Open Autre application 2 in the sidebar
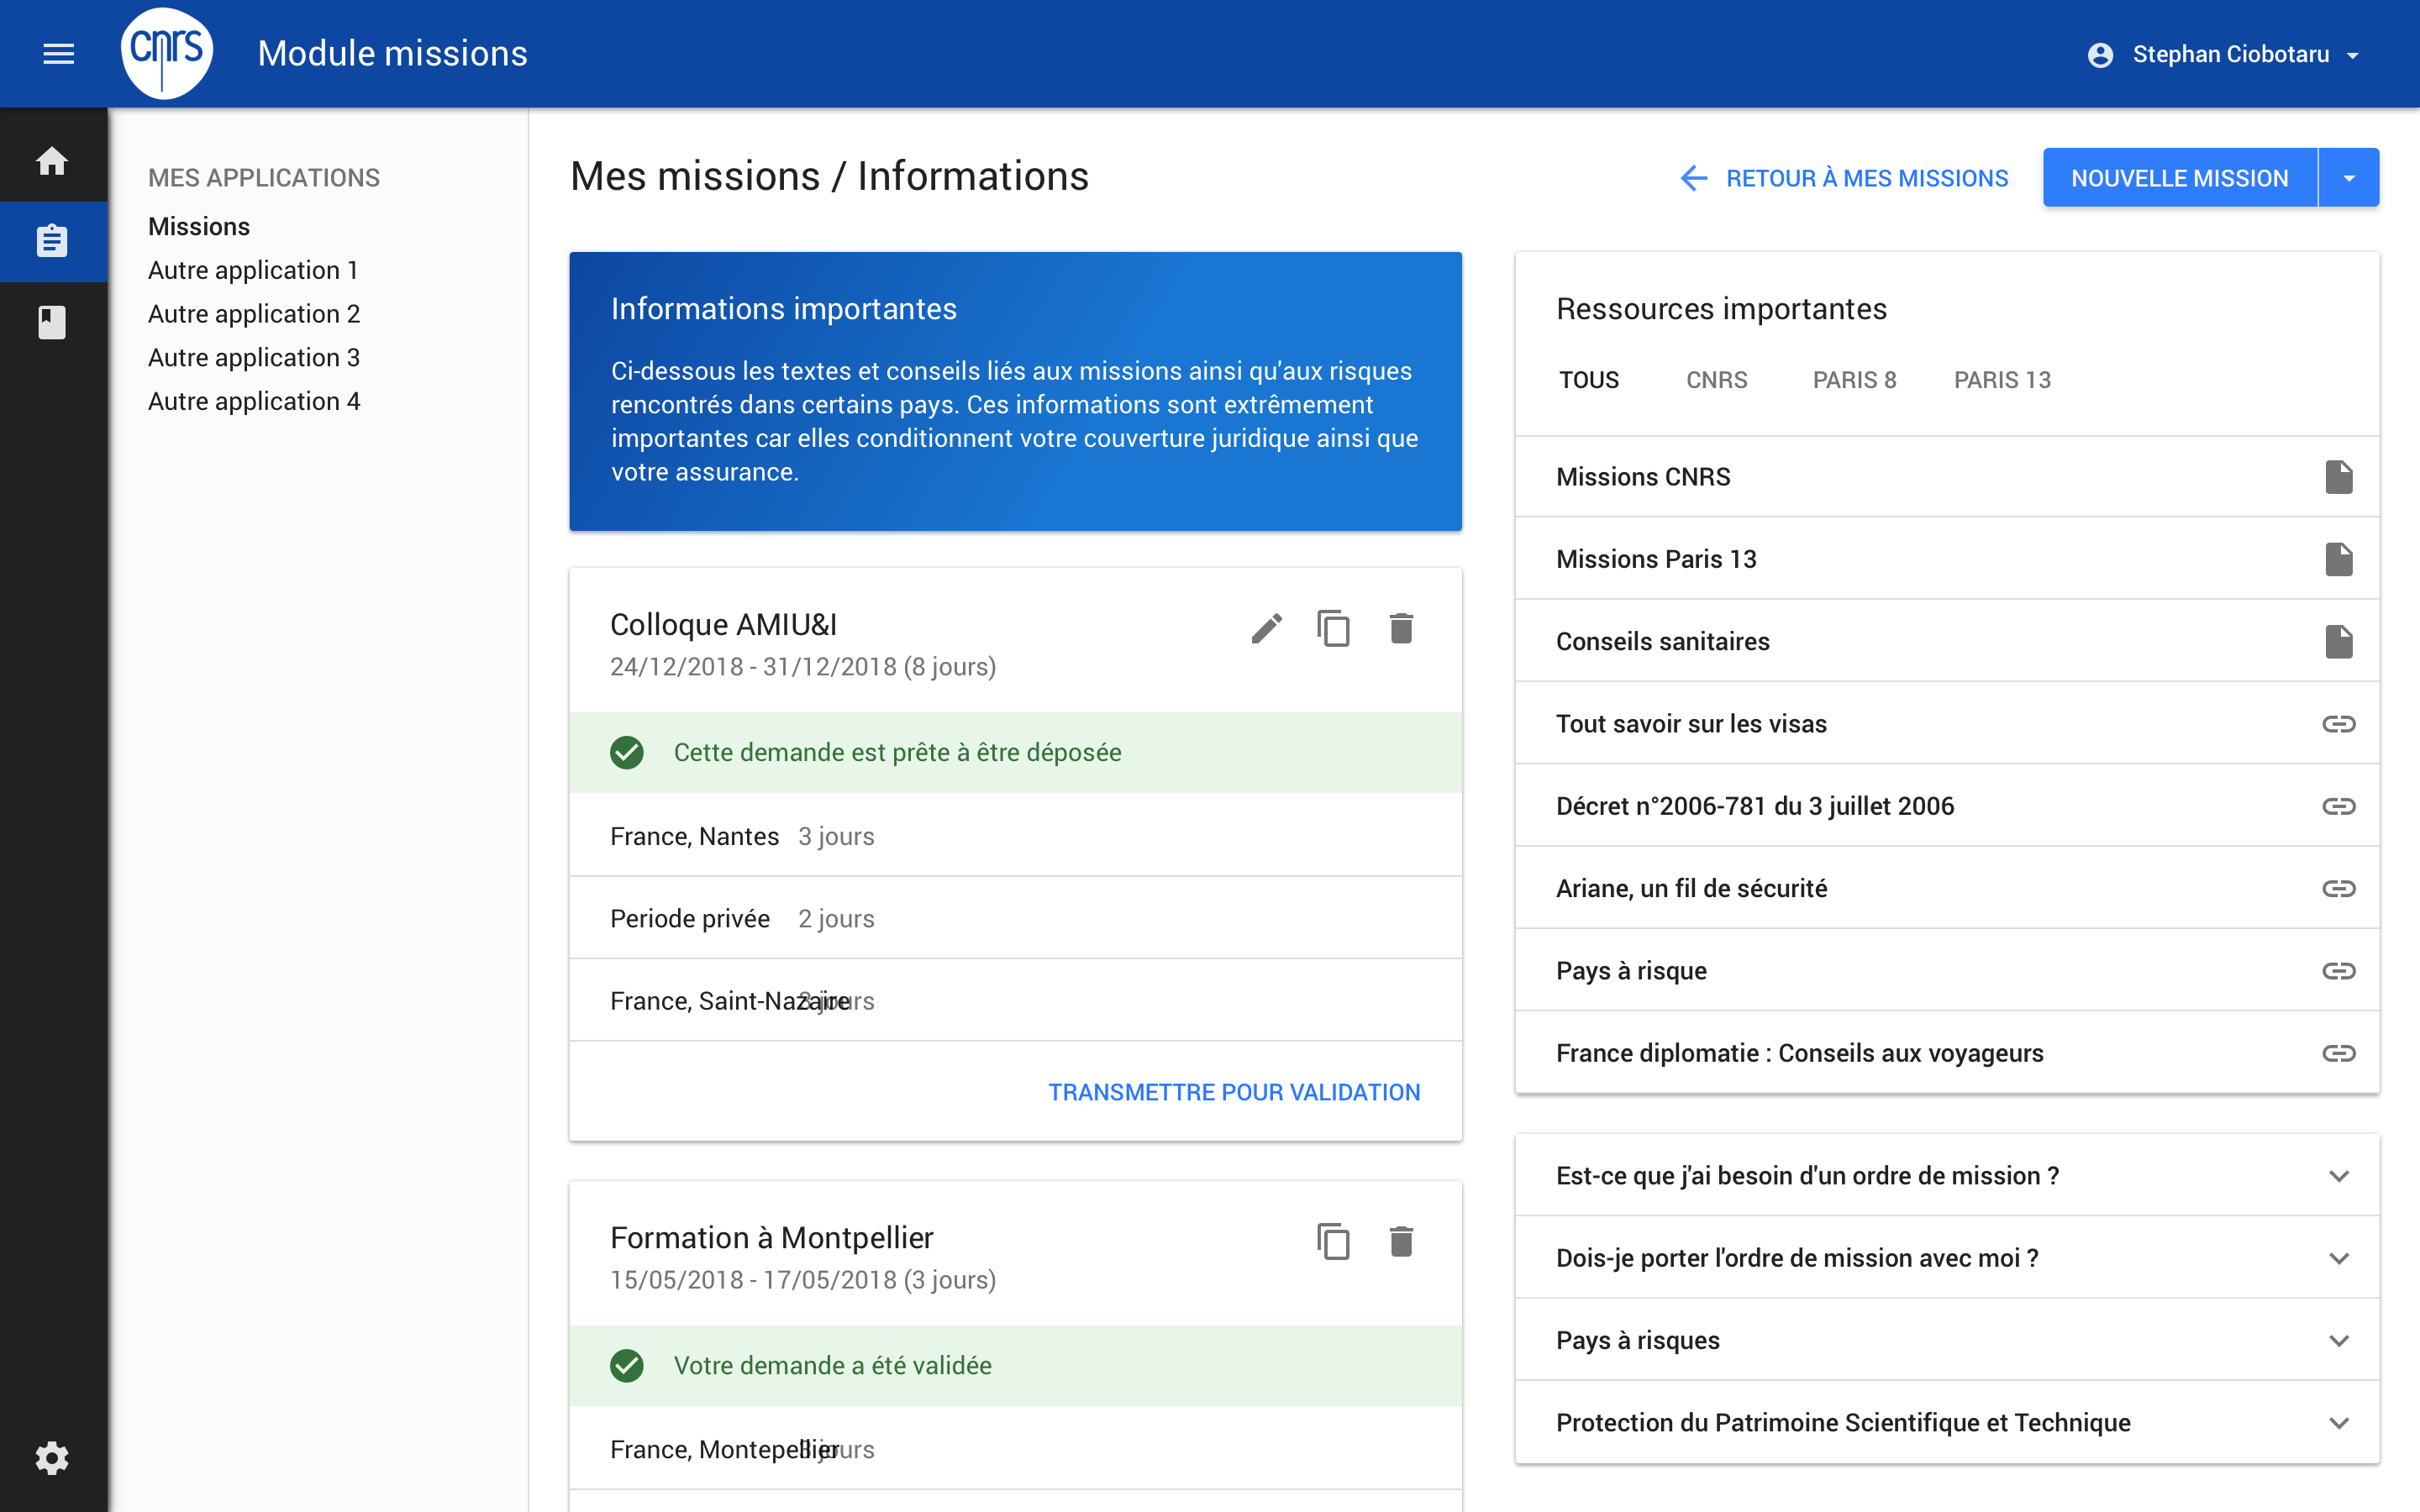The width and height of the screenshot is (2420, 1512). (253, 313)
